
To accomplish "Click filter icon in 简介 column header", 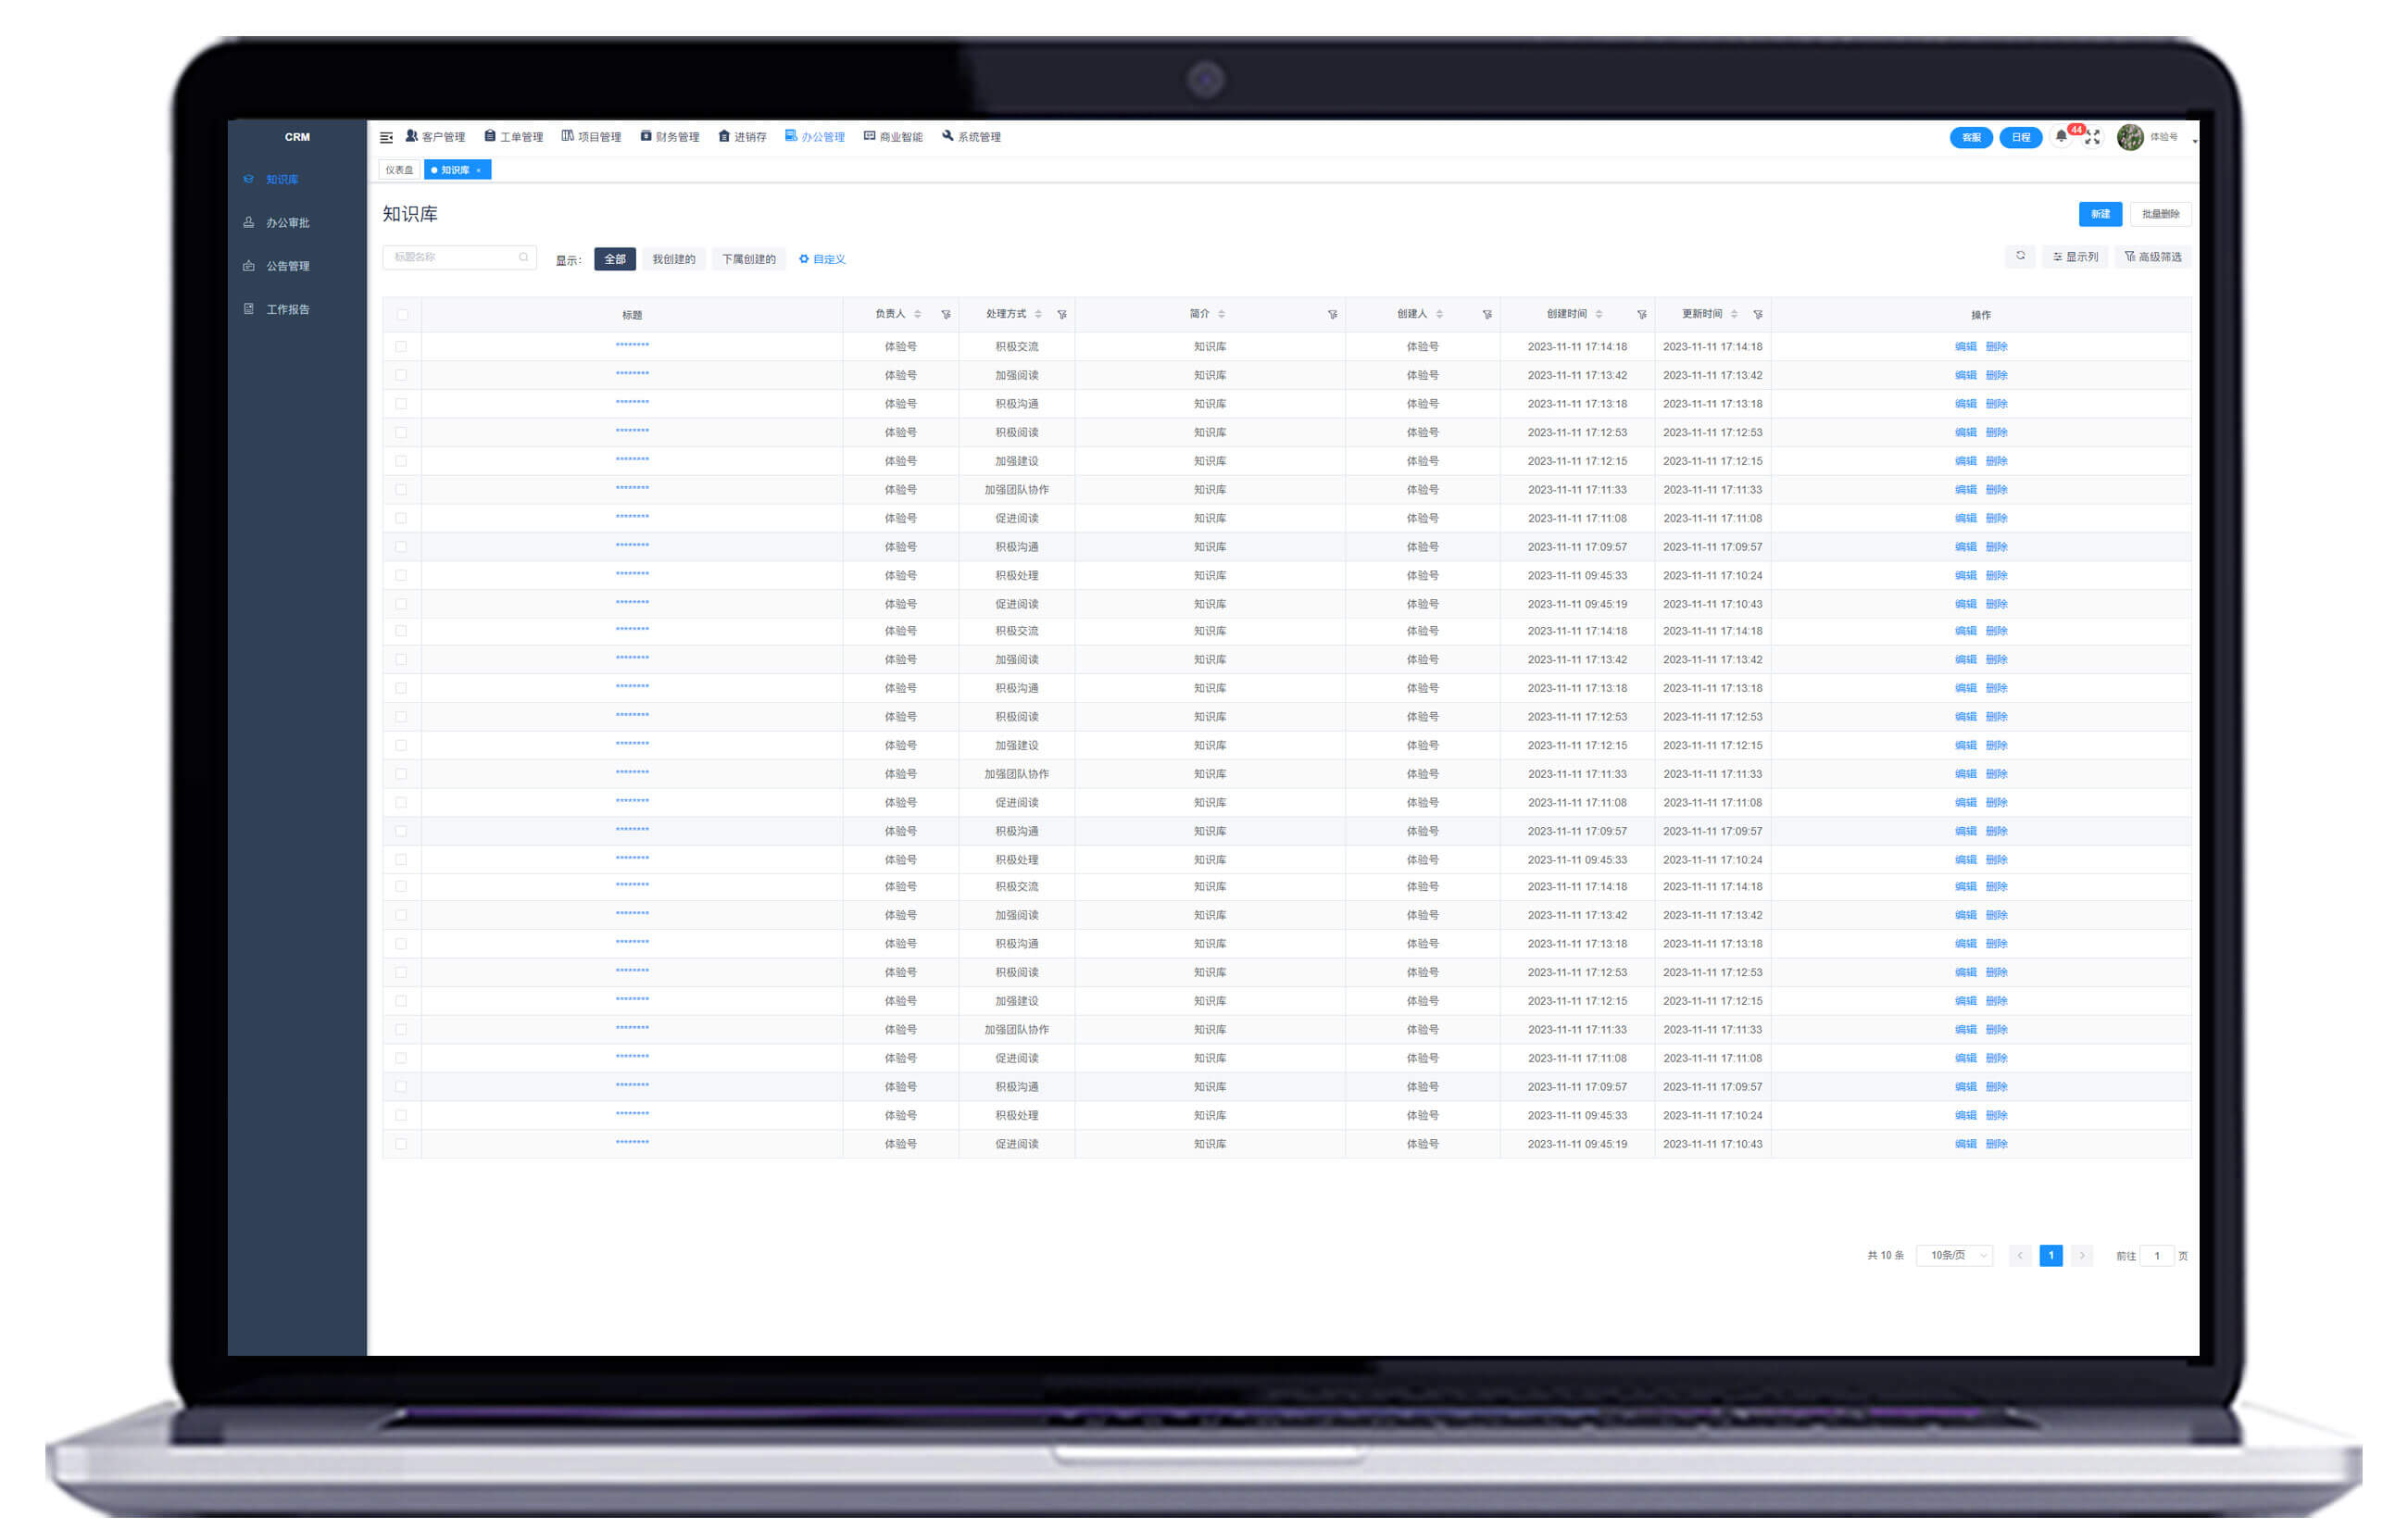I will point(1332,315).
